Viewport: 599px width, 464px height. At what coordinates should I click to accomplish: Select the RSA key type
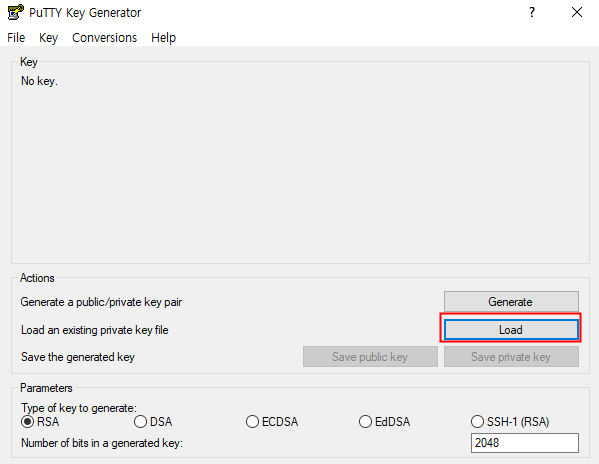40,422
